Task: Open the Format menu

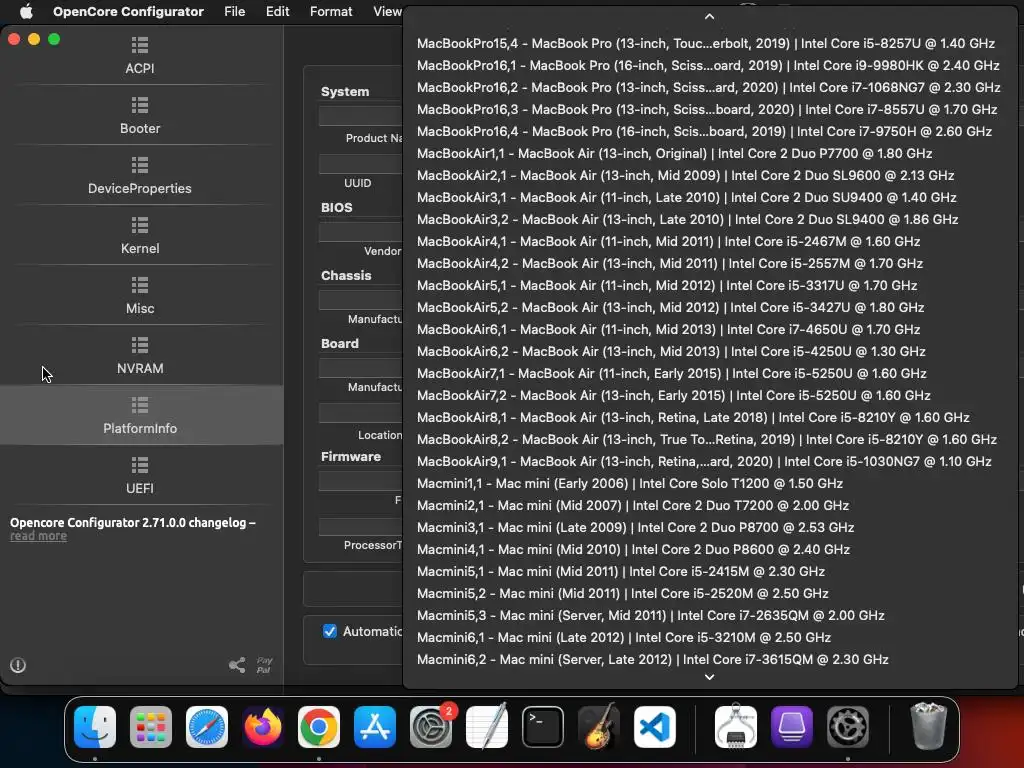Action: click(331, 11)
